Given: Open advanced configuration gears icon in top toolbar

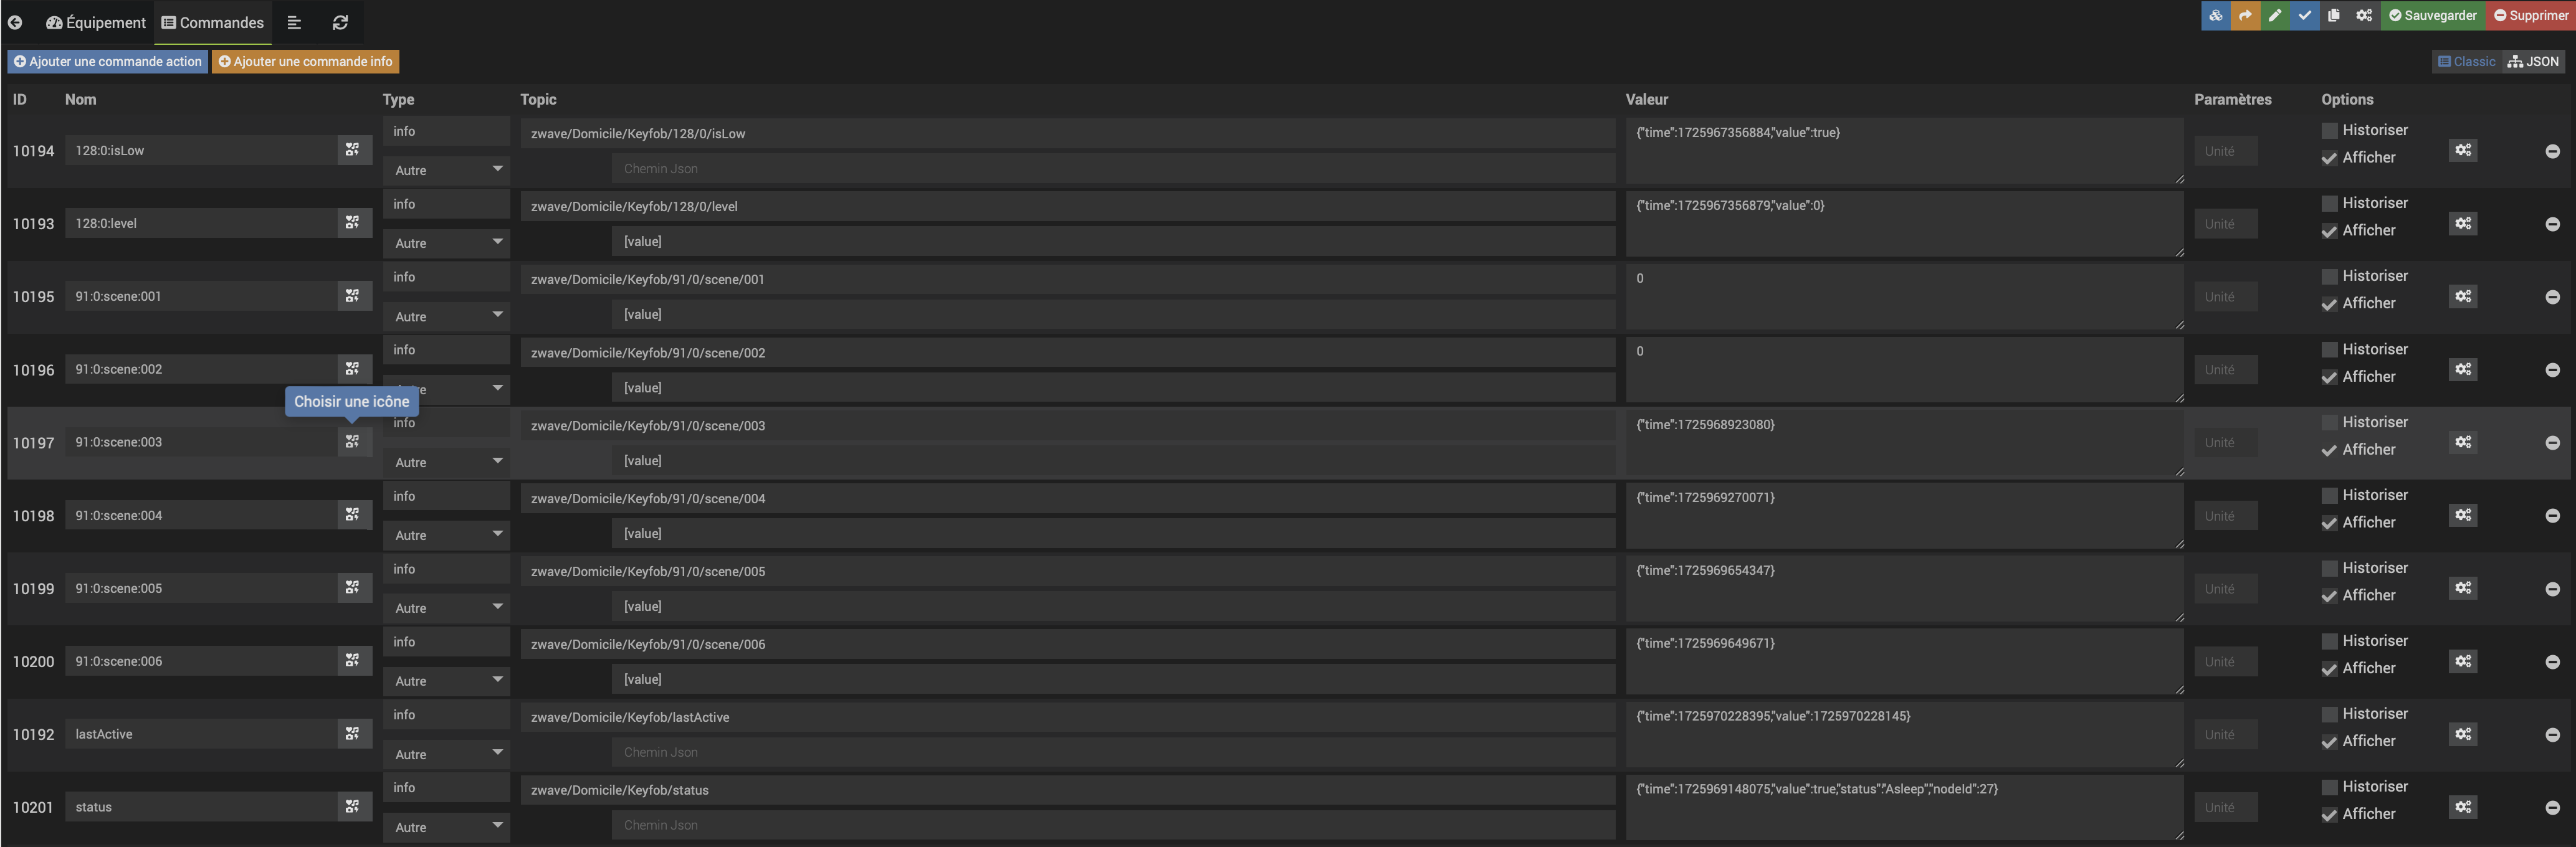Looking at the screenshot, I should (x=2363, y=15).
